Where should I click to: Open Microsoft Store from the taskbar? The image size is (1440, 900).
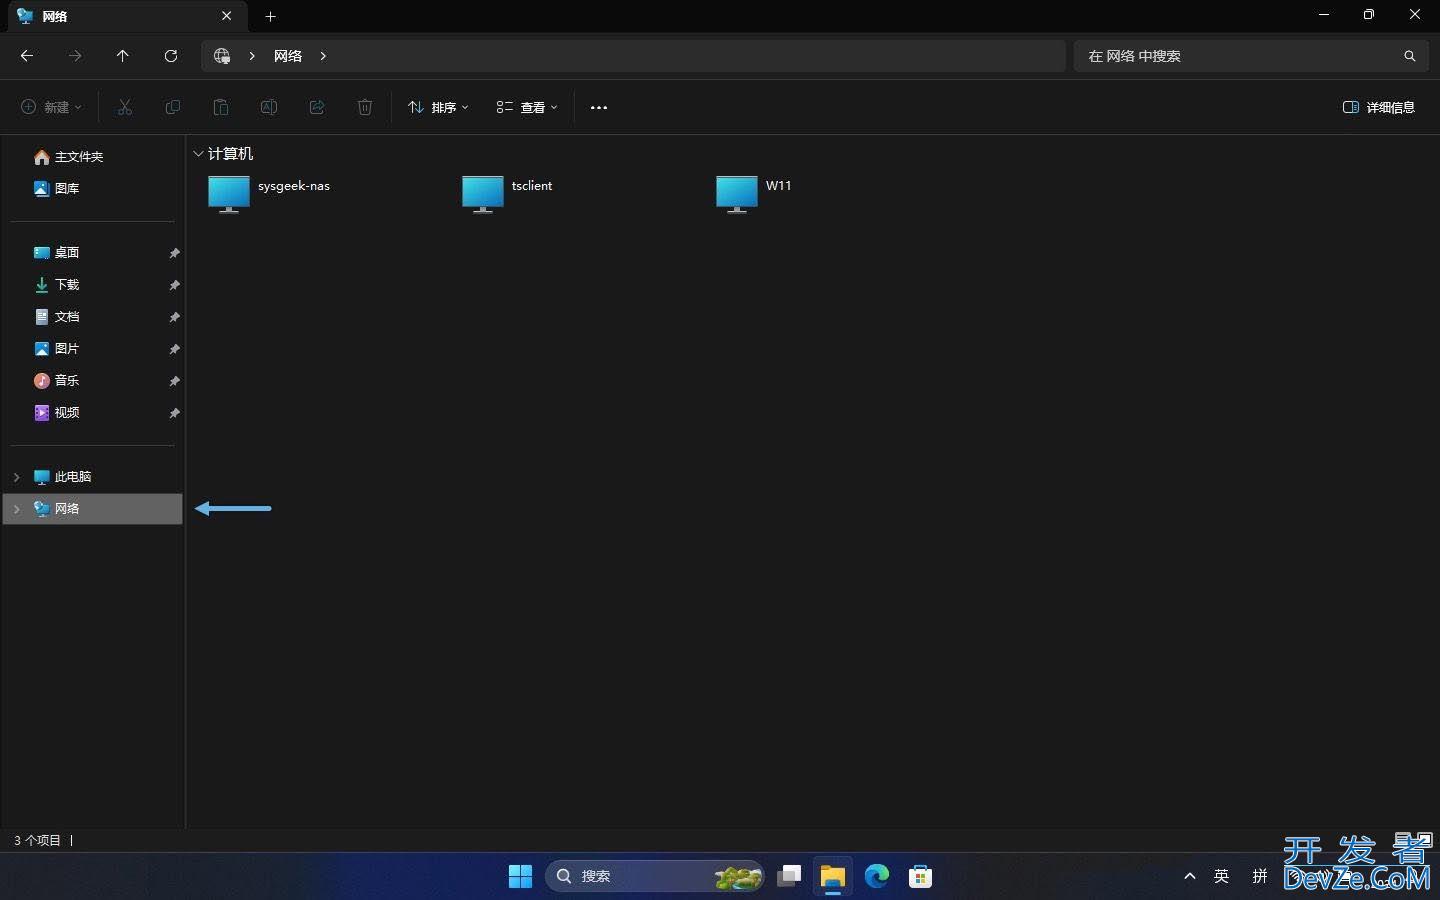[x=921, y=876]
